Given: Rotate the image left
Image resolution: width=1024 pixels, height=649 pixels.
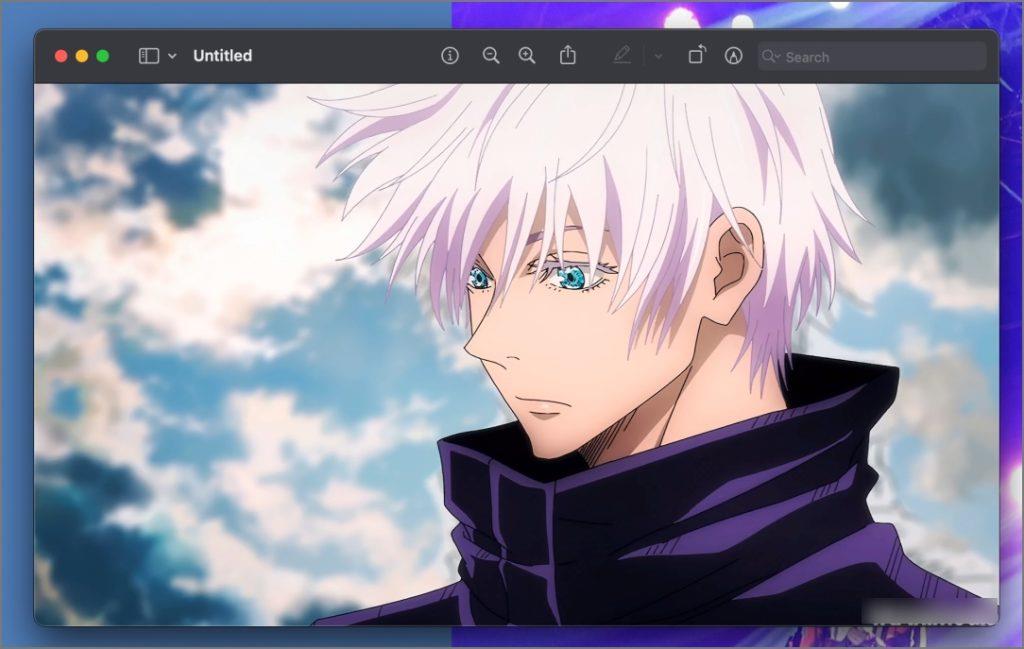Looking at the screenshot, I should pos(697,55).
